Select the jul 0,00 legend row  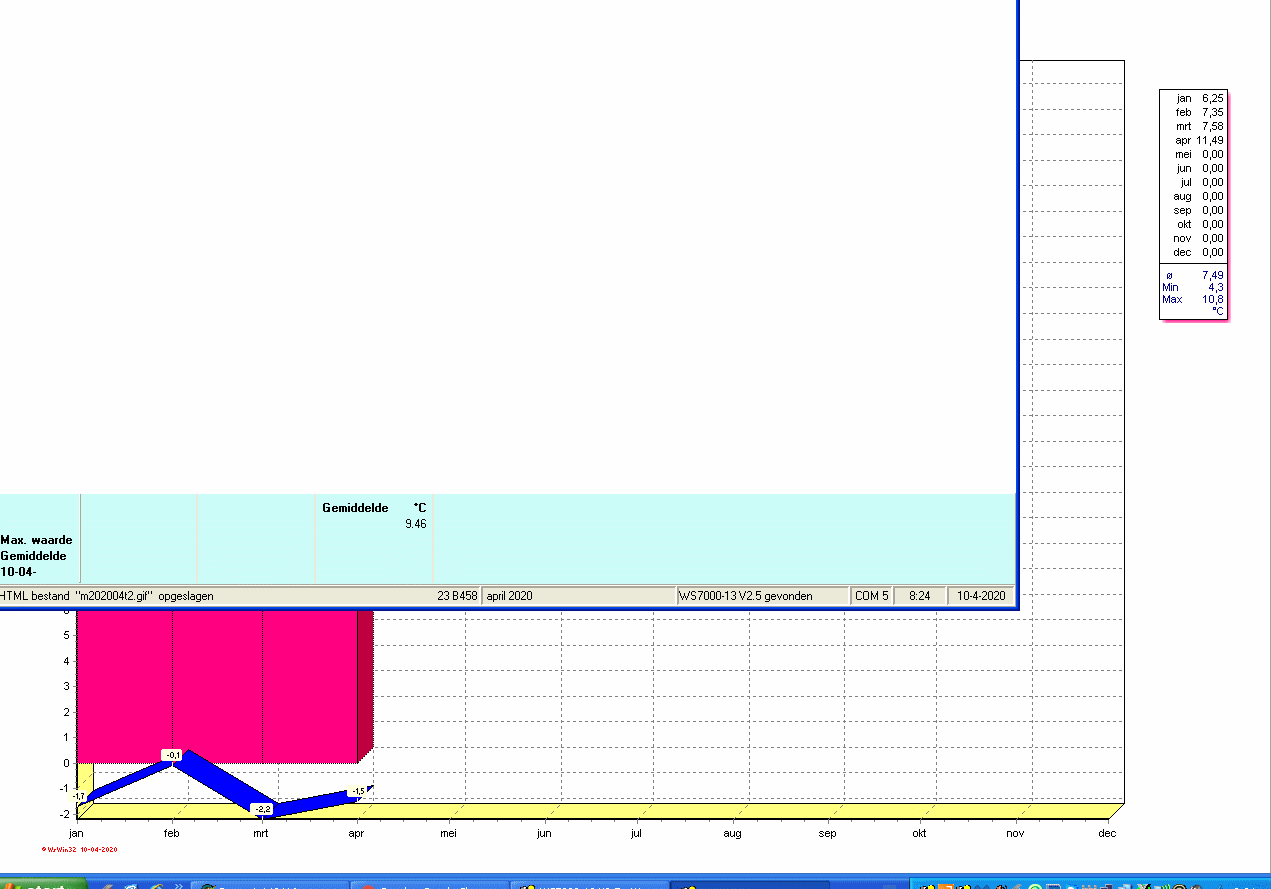[1199, 182]
